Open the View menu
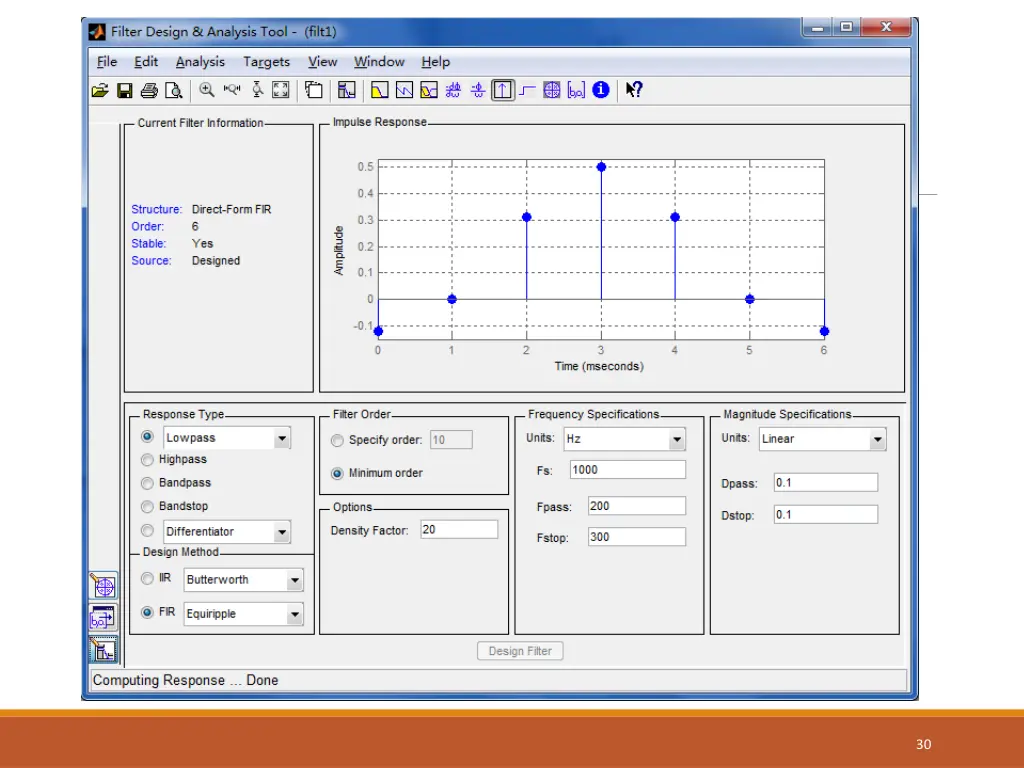 (x=323, y=62)
